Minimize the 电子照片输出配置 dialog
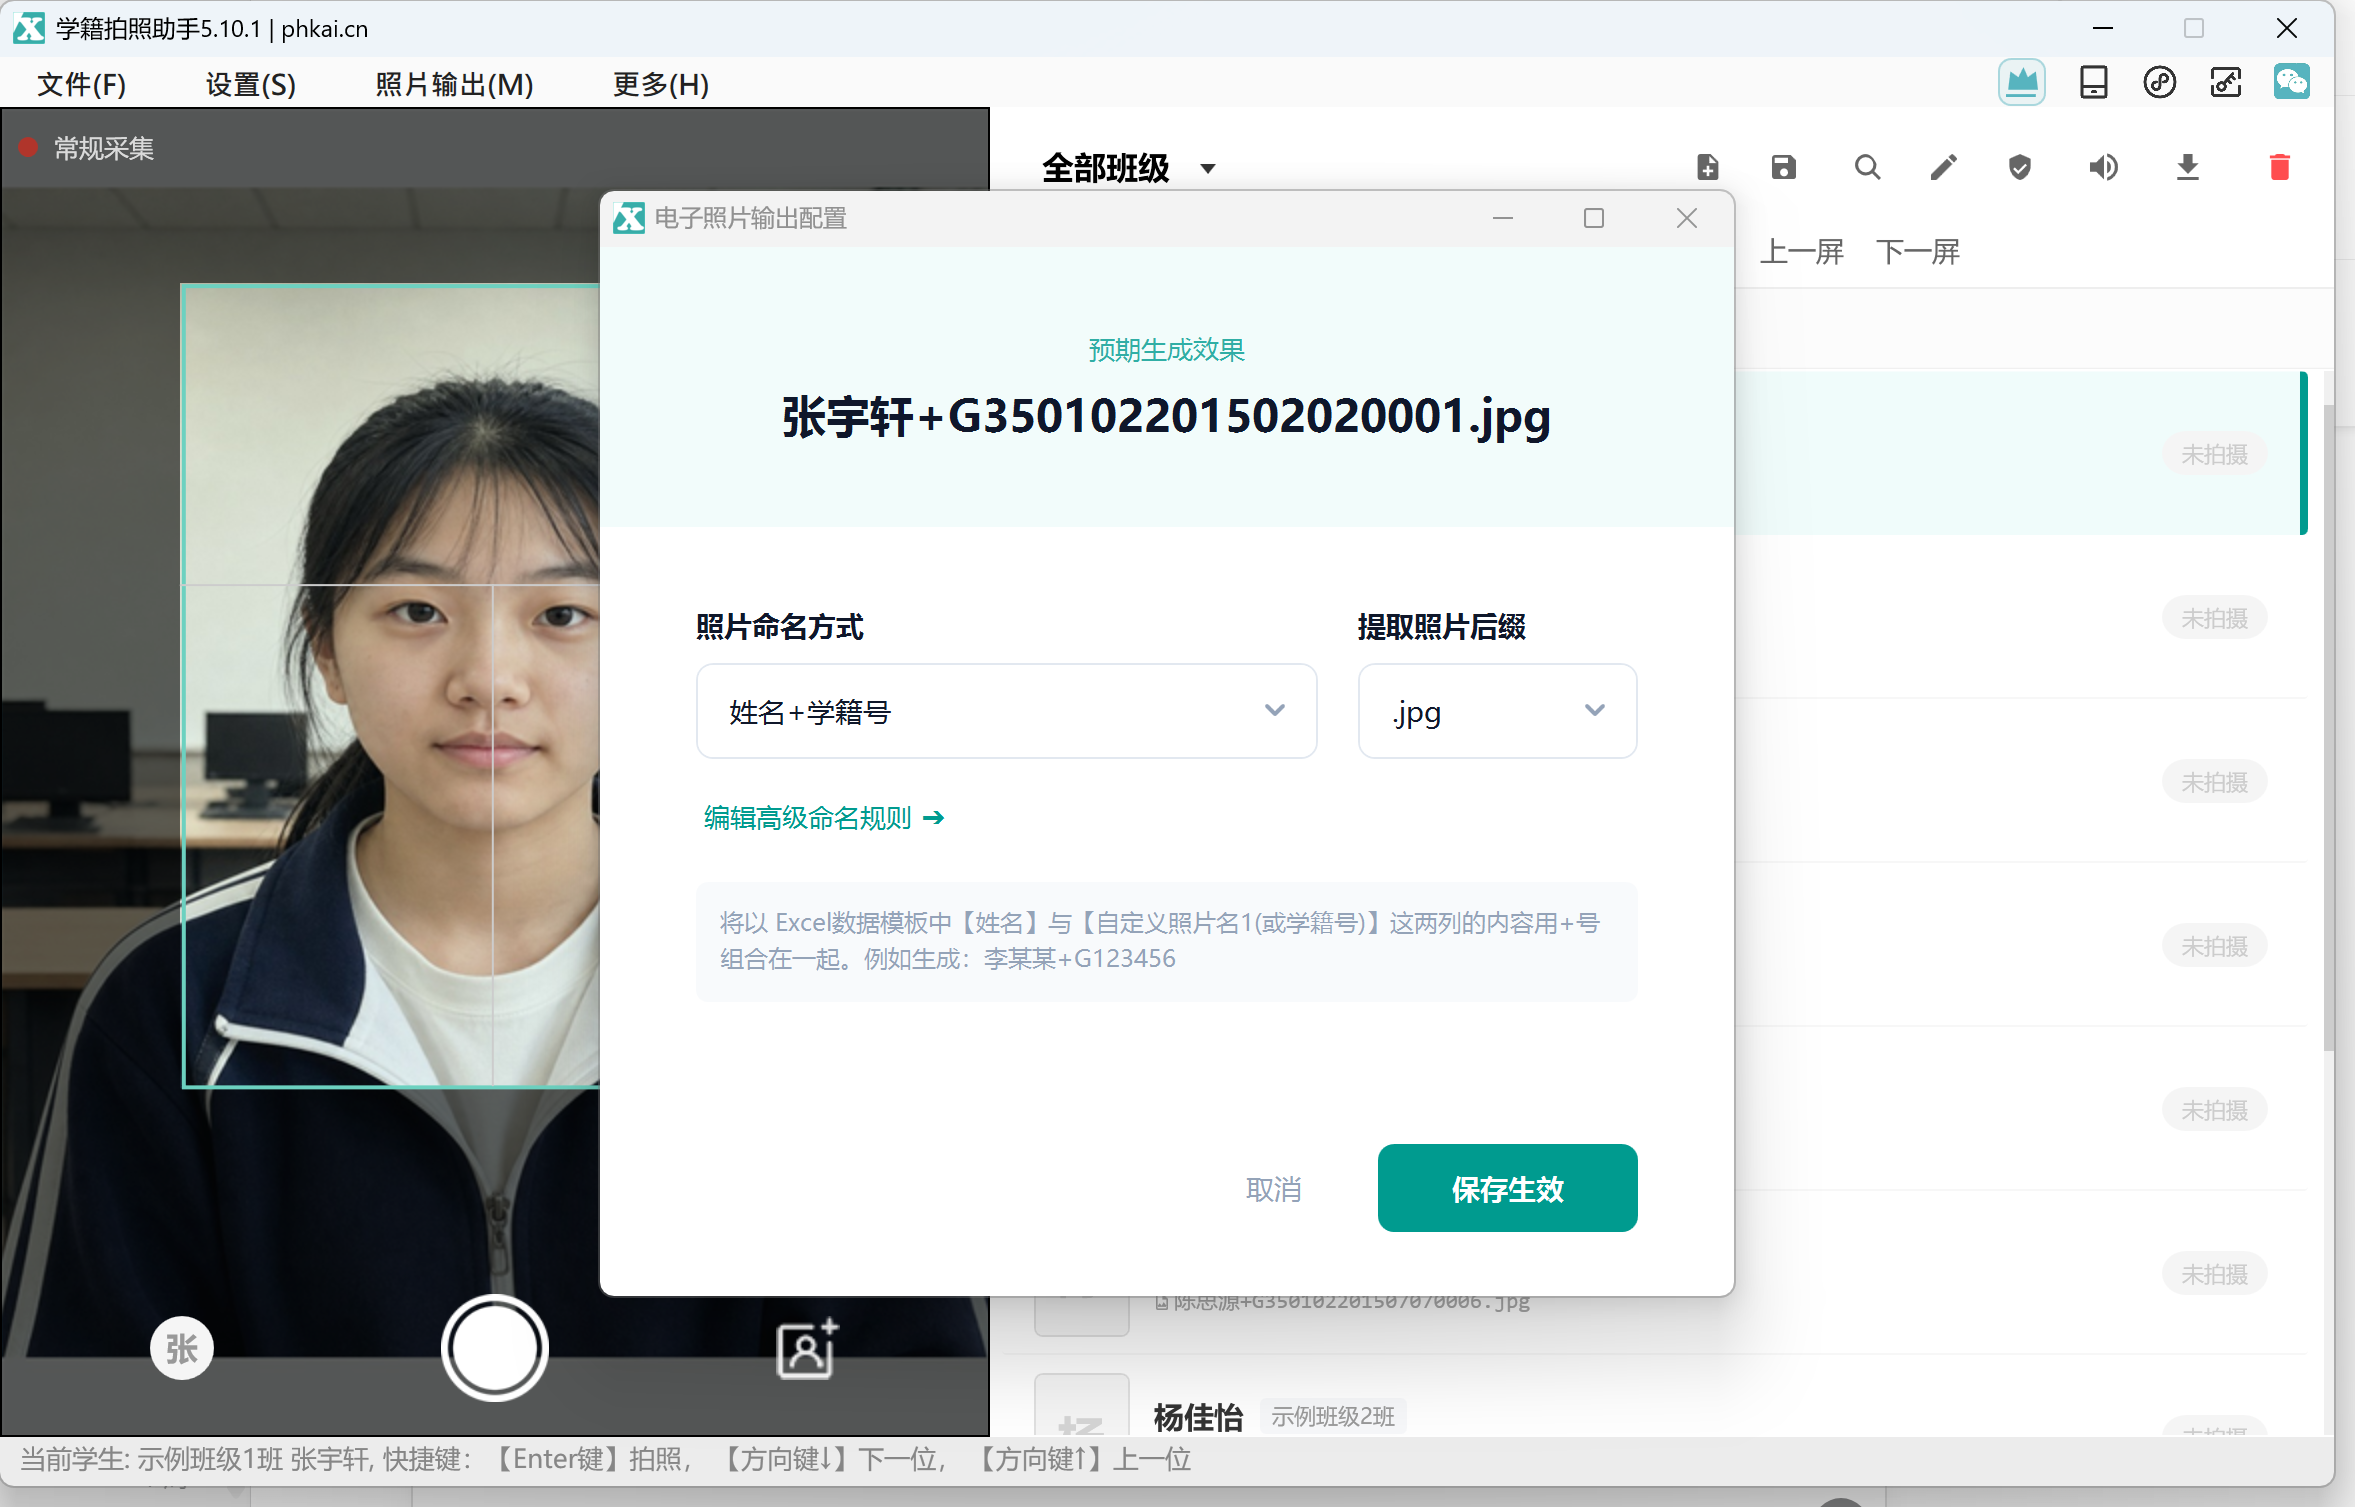Screen dimensions: 2355x1507 pos(1503,218)
